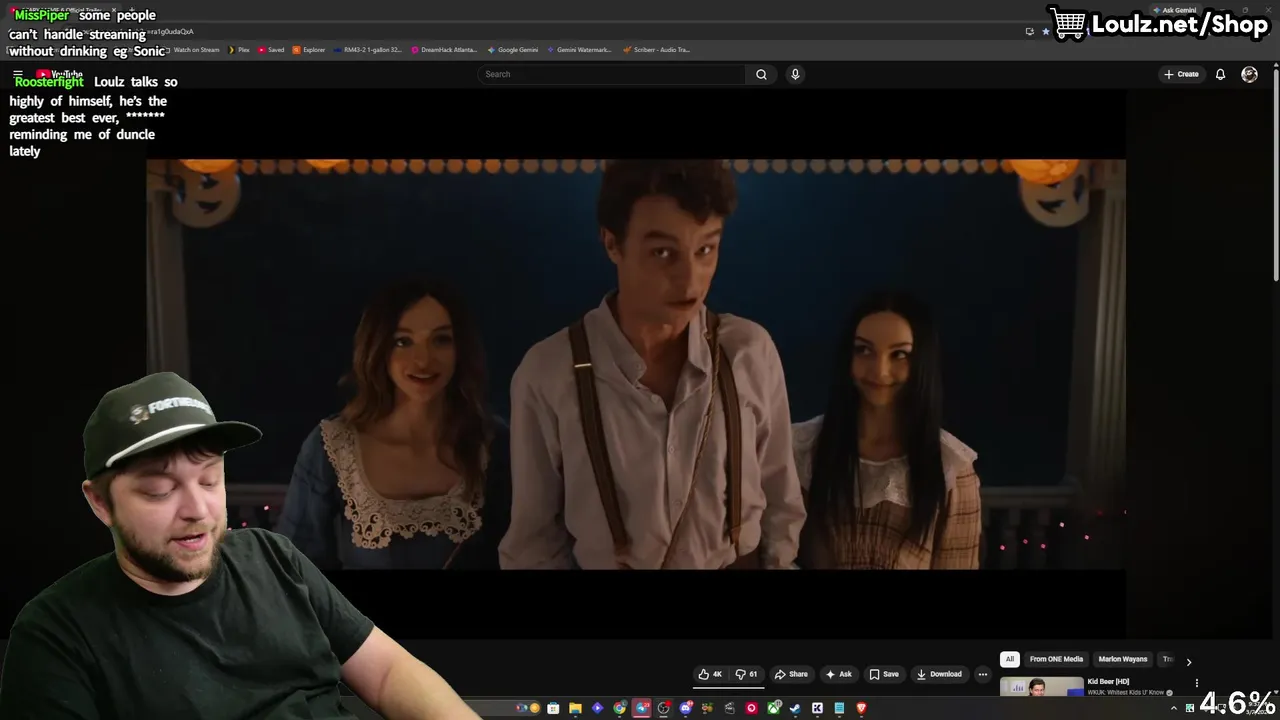Start voice search with the microphone
This screenshot has height=720, width=1280.
(x=795, y=74)
